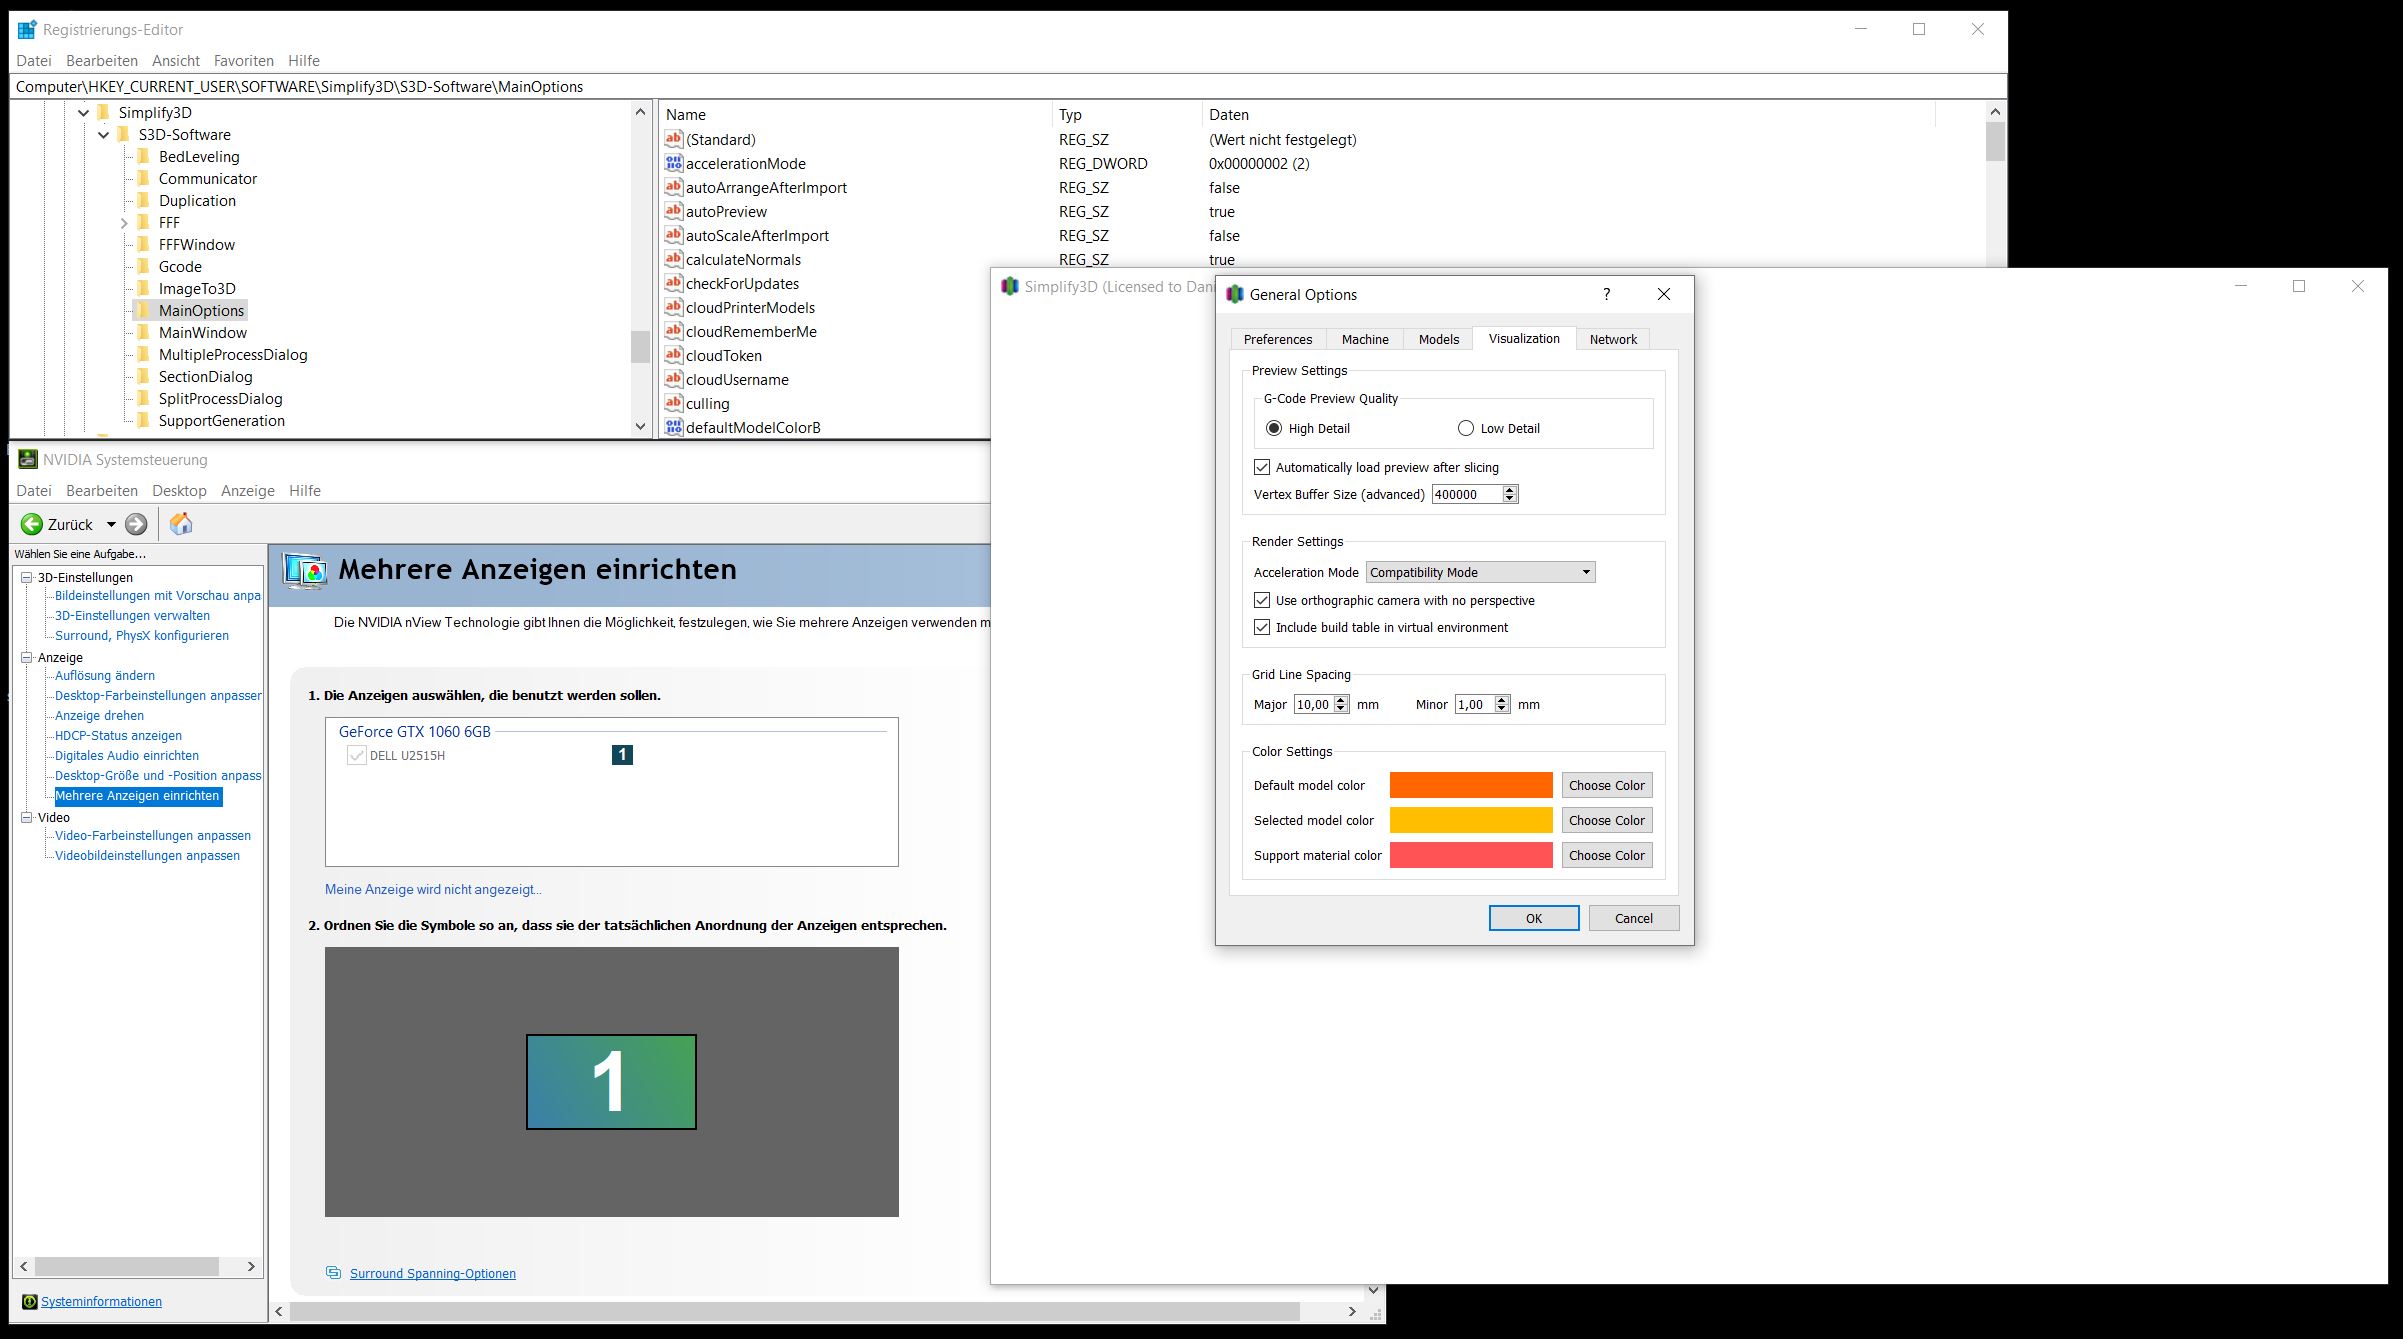Screen dimensions: 2403x1339
Task: Click the ImageTo3D folder icon
Action: [x=143, y=288]
